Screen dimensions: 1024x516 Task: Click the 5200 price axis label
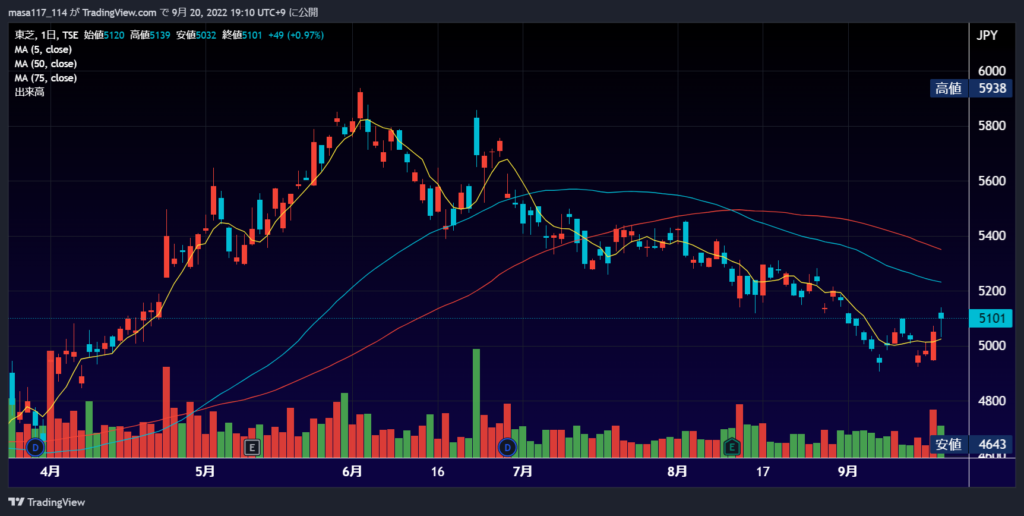(991, 290)
